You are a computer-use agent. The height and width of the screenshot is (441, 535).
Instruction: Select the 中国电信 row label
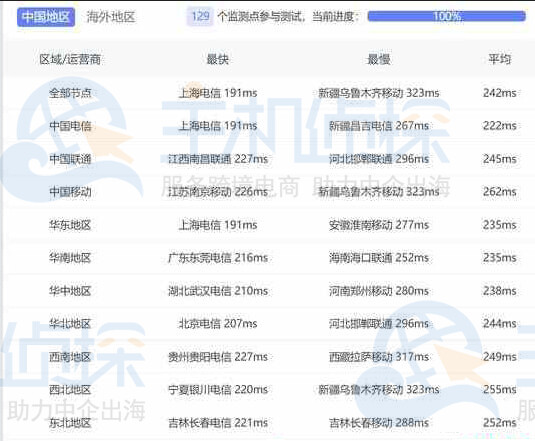click(70, 126)
